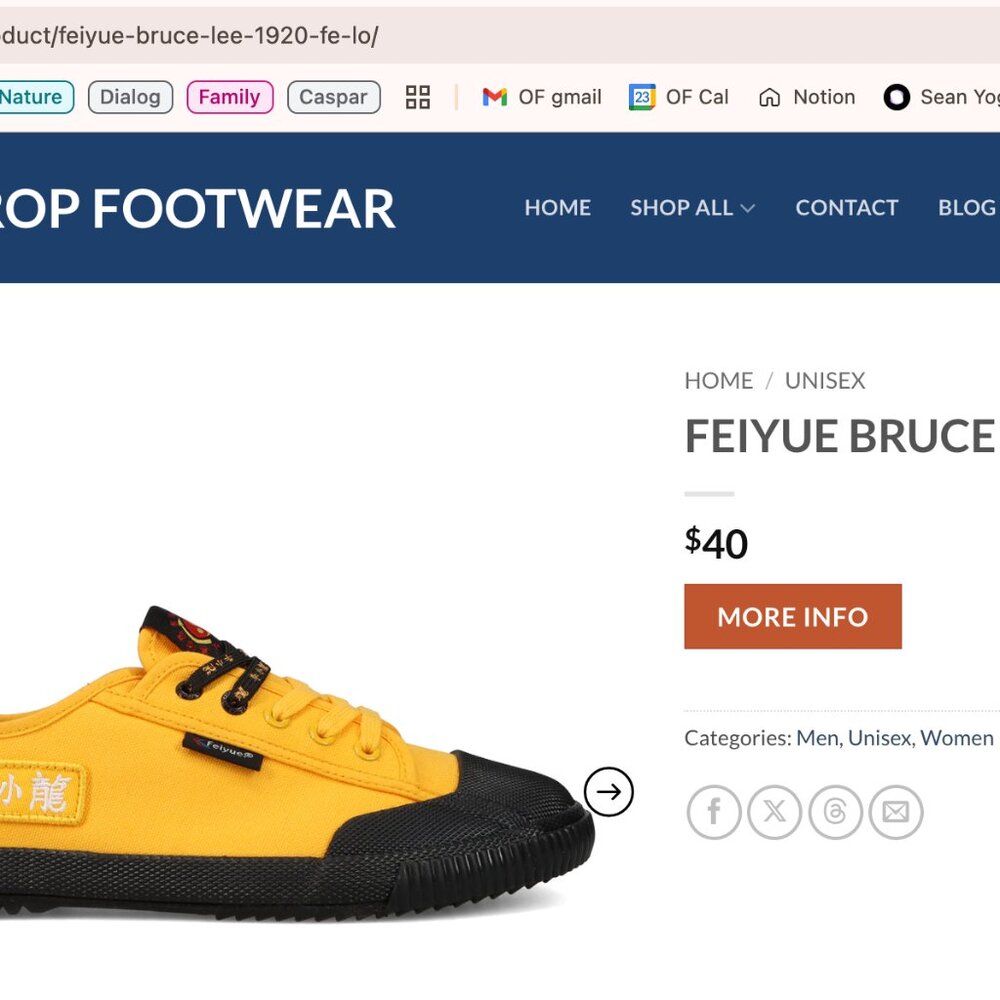The width and height of the screenshot is (1000, 1000).
Task: Share the product via the X icon
Action: 775,812
